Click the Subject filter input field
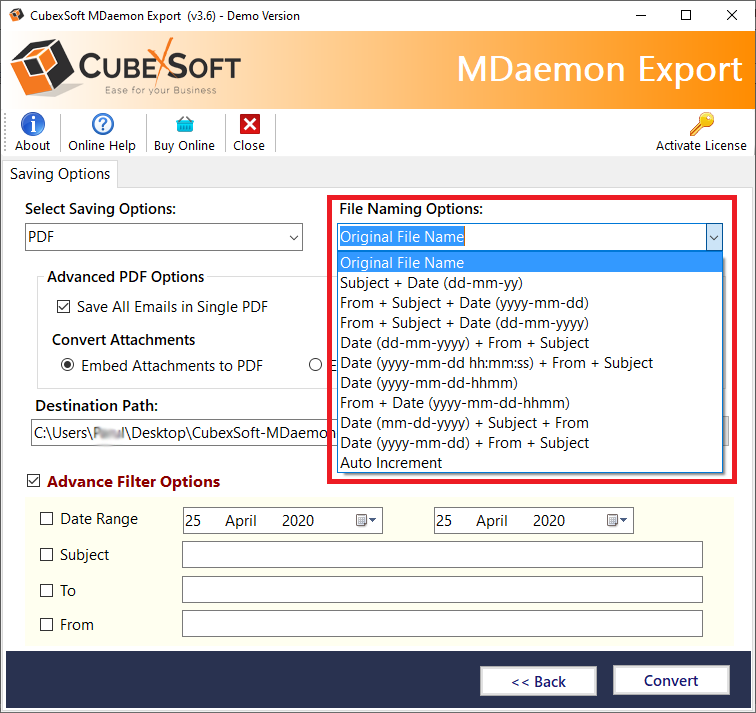756x713 pixels. pyautogui.click(x=442, y=554)
